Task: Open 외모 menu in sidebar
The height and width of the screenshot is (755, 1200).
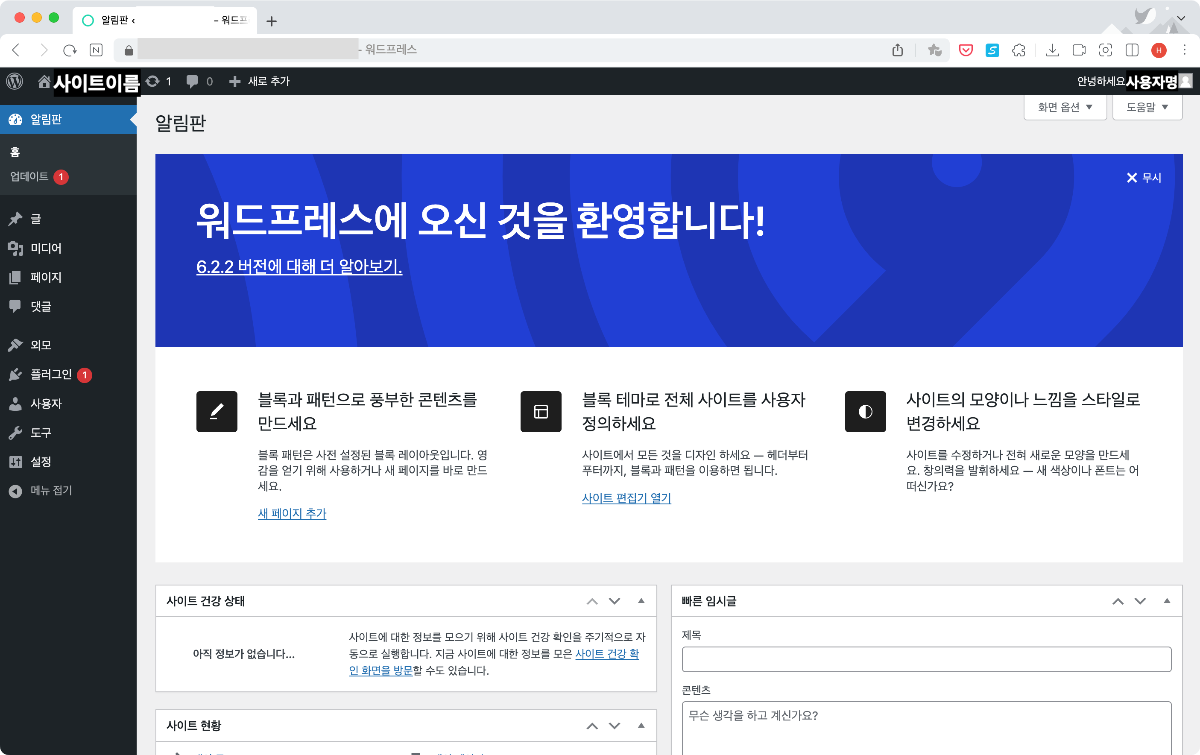Action: pos(68,345)
